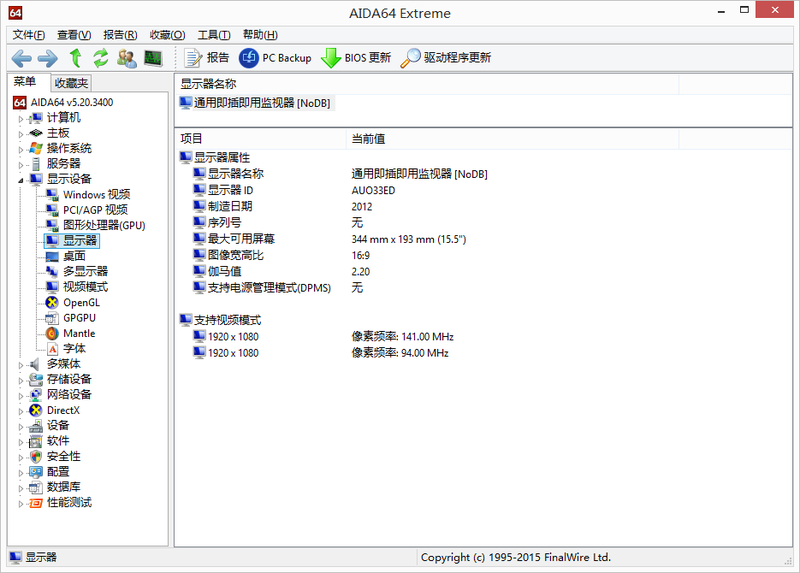Open the 报告(R) menu
Viewport: 800px width, 573px height.
(x=120, y=35)
